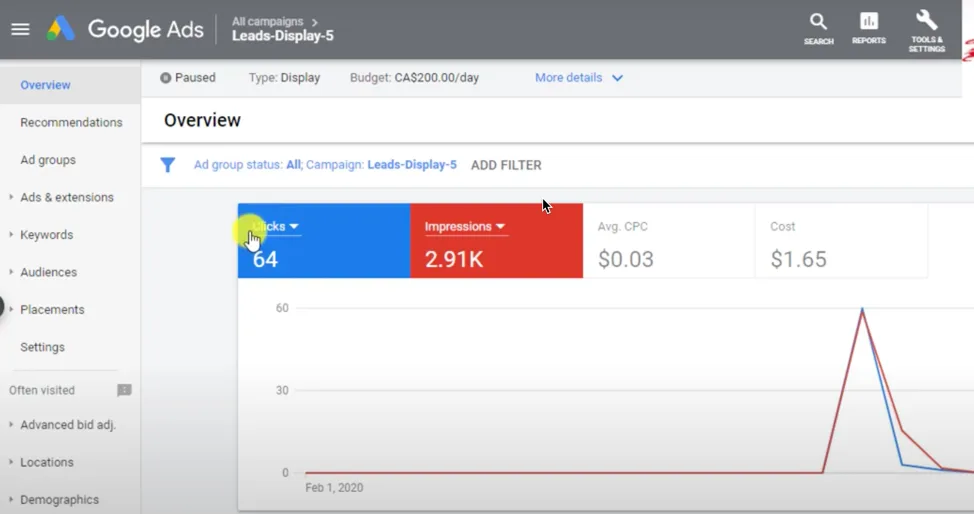The height and width of the screenshot is (514, 974).
Task: Click ADD FILTER button
Action: (506, 165)
